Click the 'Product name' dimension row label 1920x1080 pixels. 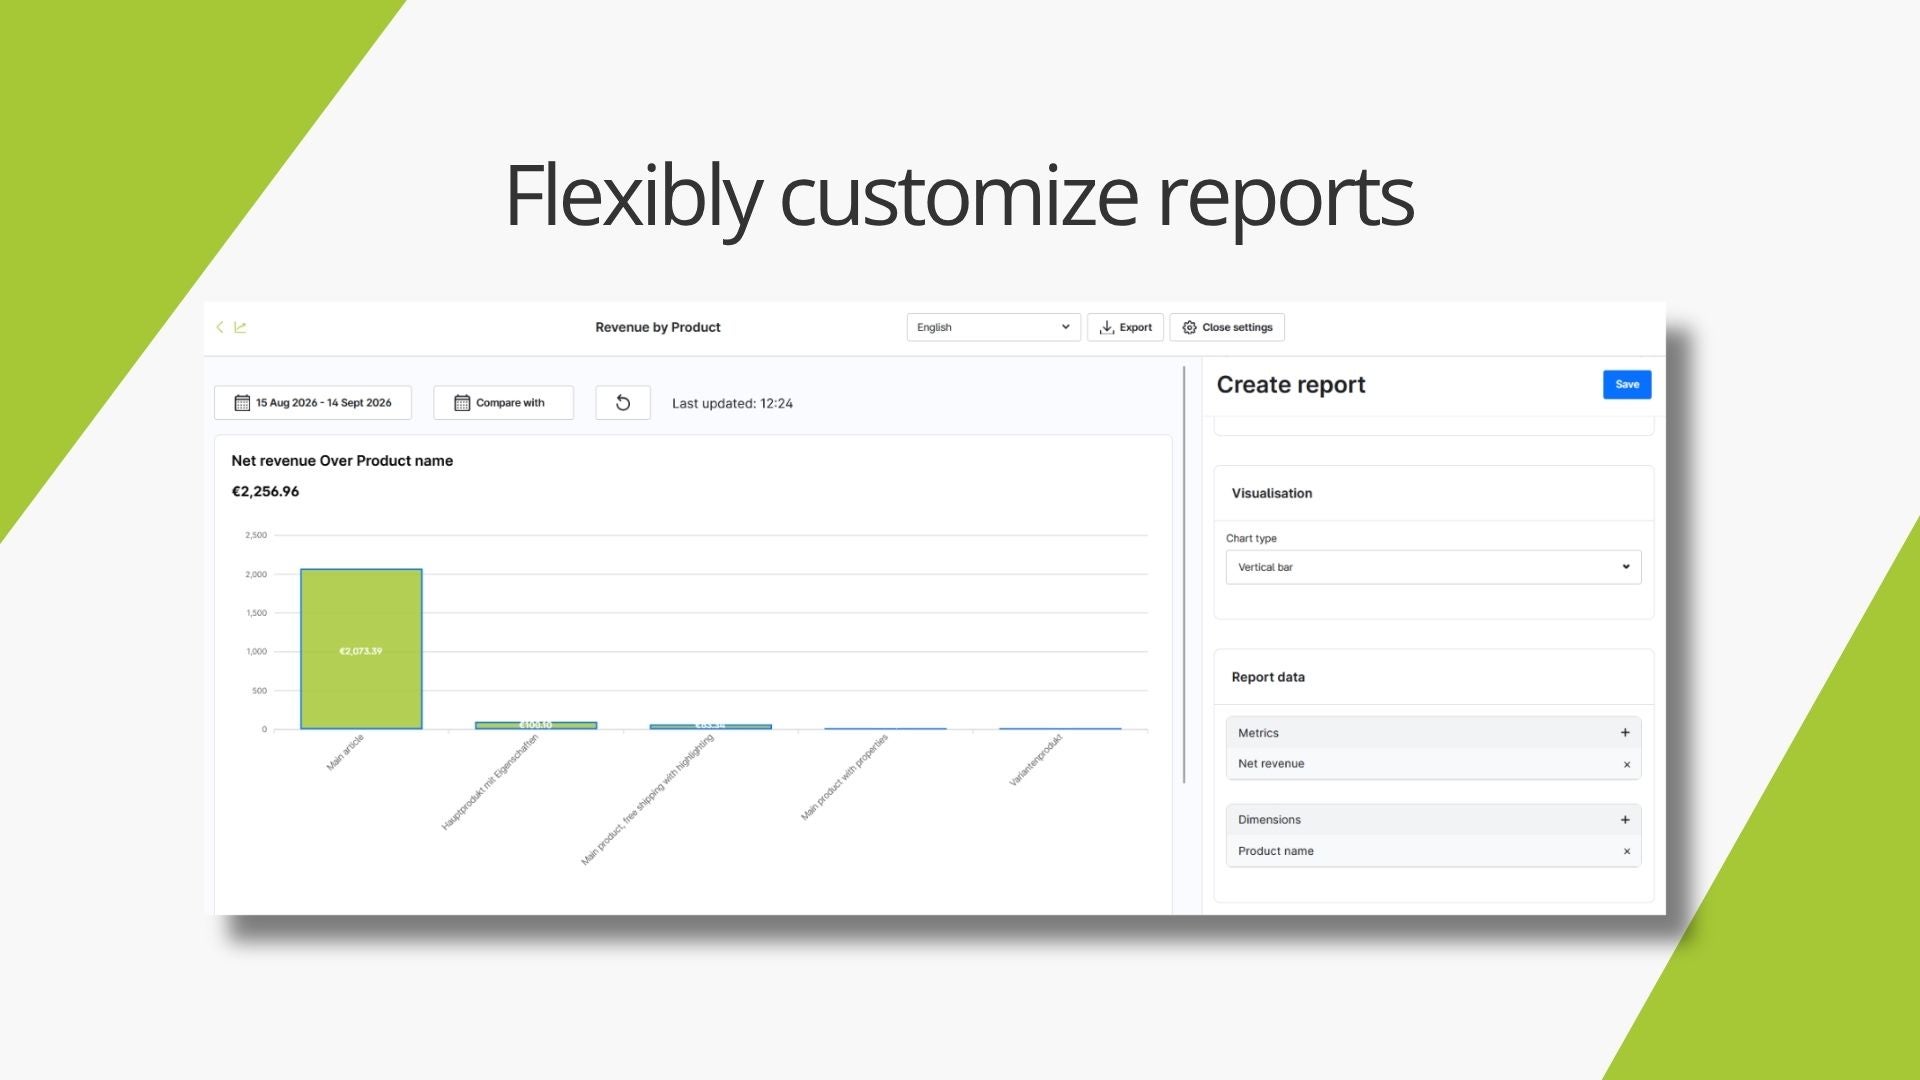tap(1276, 851)
